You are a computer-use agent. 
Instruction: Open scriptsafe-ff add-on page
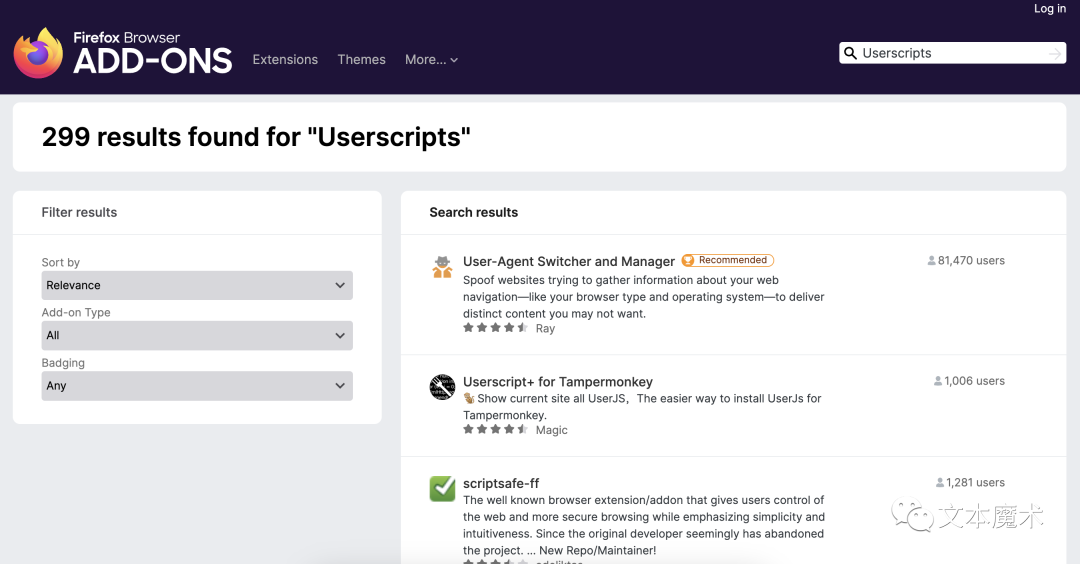click(501, 483)
